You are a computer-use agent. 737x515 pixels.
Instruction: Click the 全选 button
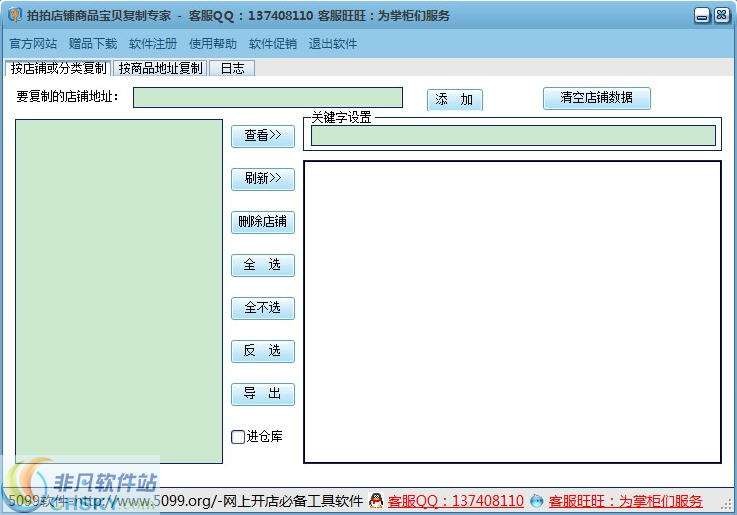263,265
